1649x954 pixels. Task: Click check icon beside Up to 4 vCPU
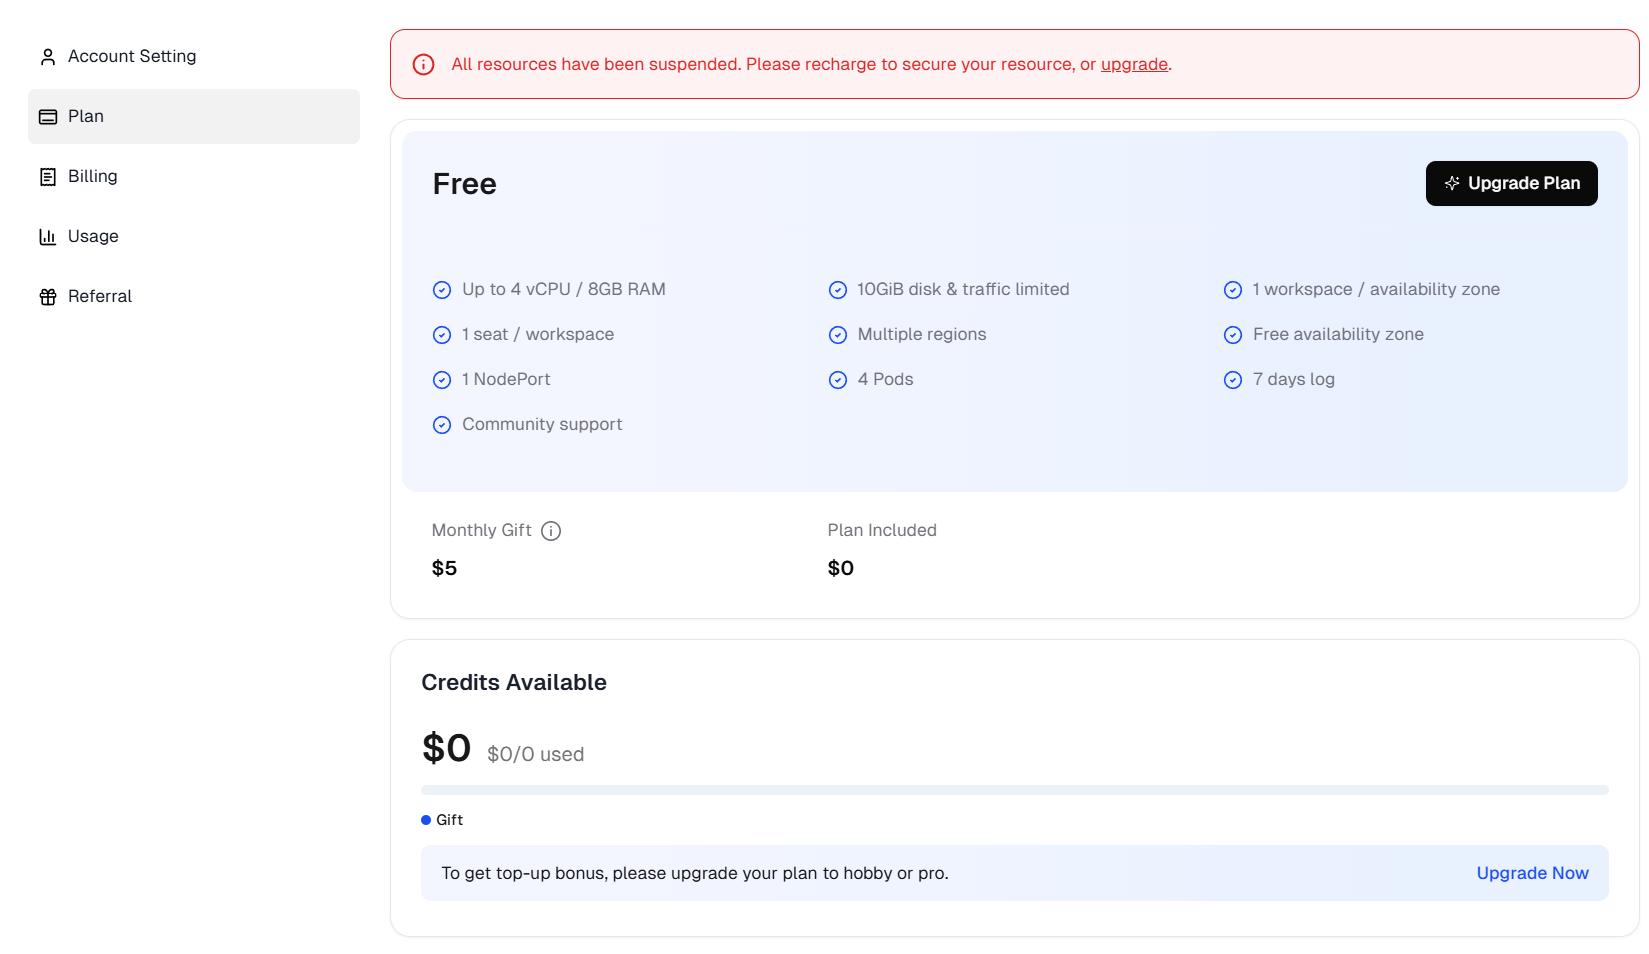[442, 290]
